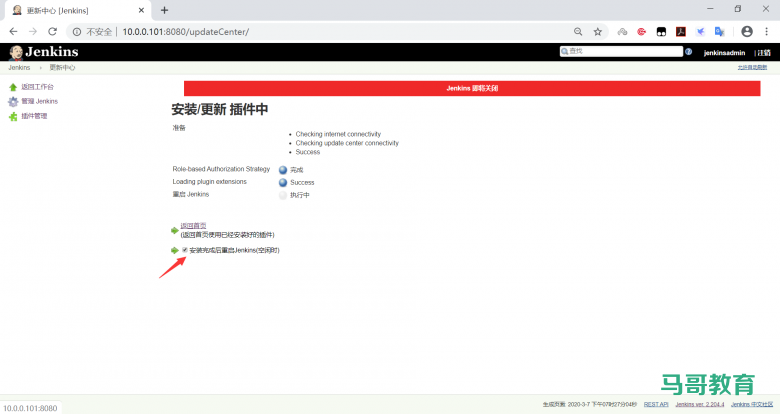Viewport: 780px width, 414px height.
Task: Click the 更新中心 breadcrumb item
Action: (62, 68)
